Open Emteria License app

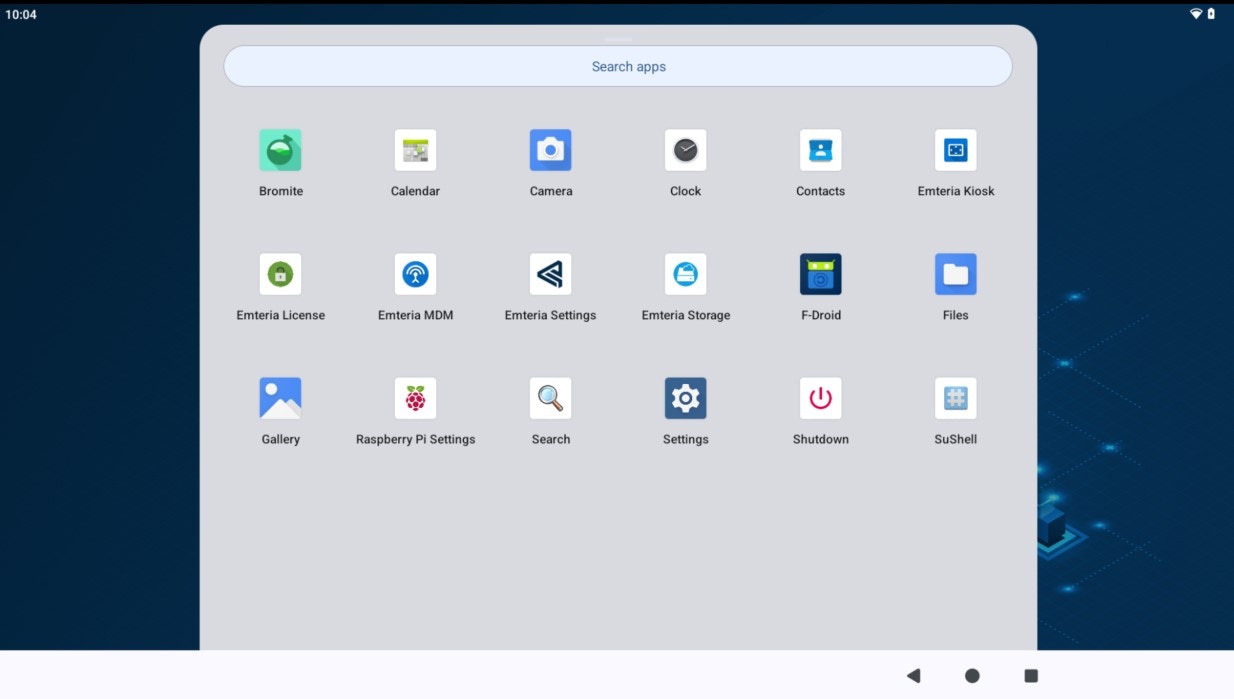coord(280,274)
